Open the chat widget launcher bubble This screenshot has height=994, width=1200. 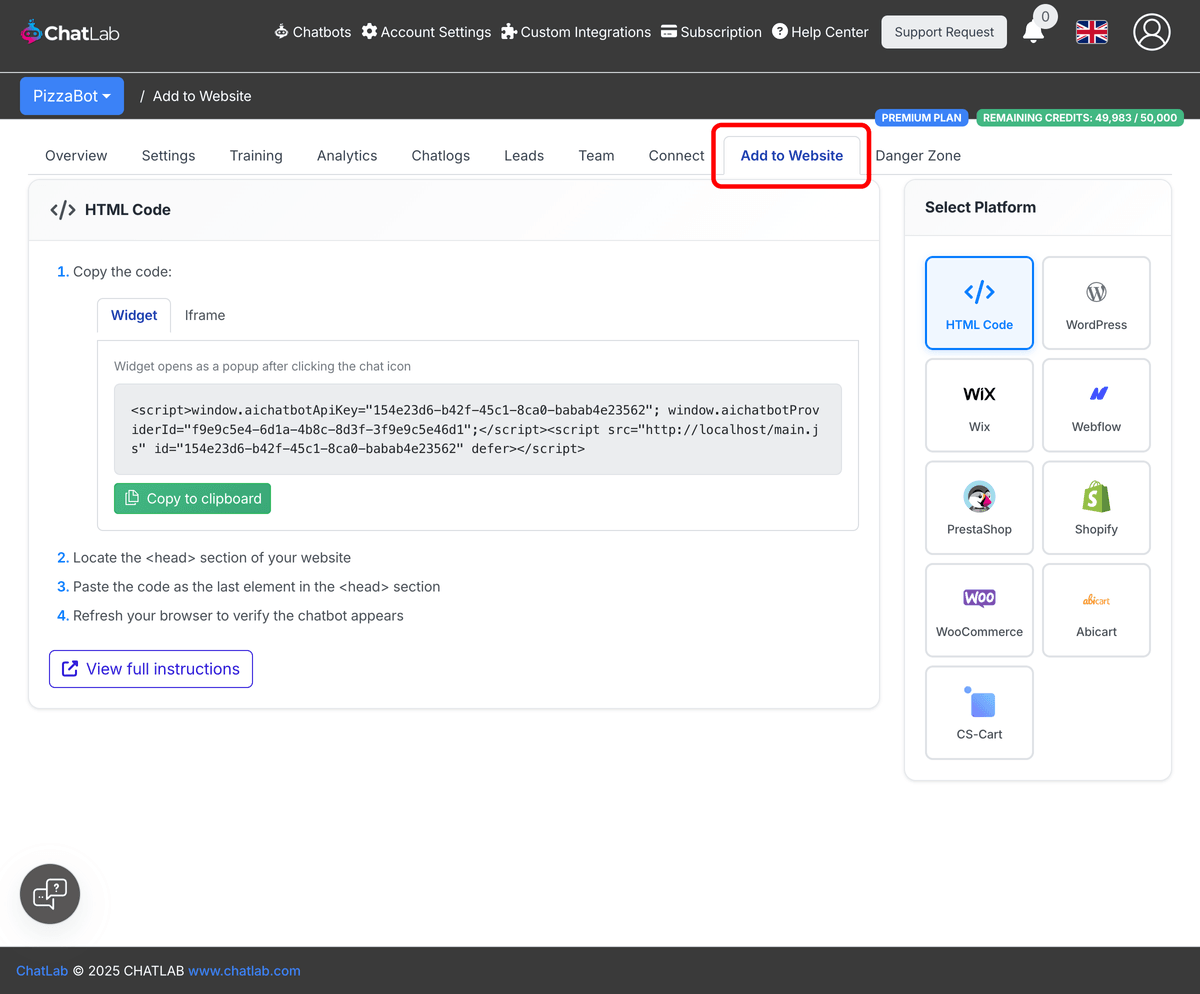tap(49, 893)
